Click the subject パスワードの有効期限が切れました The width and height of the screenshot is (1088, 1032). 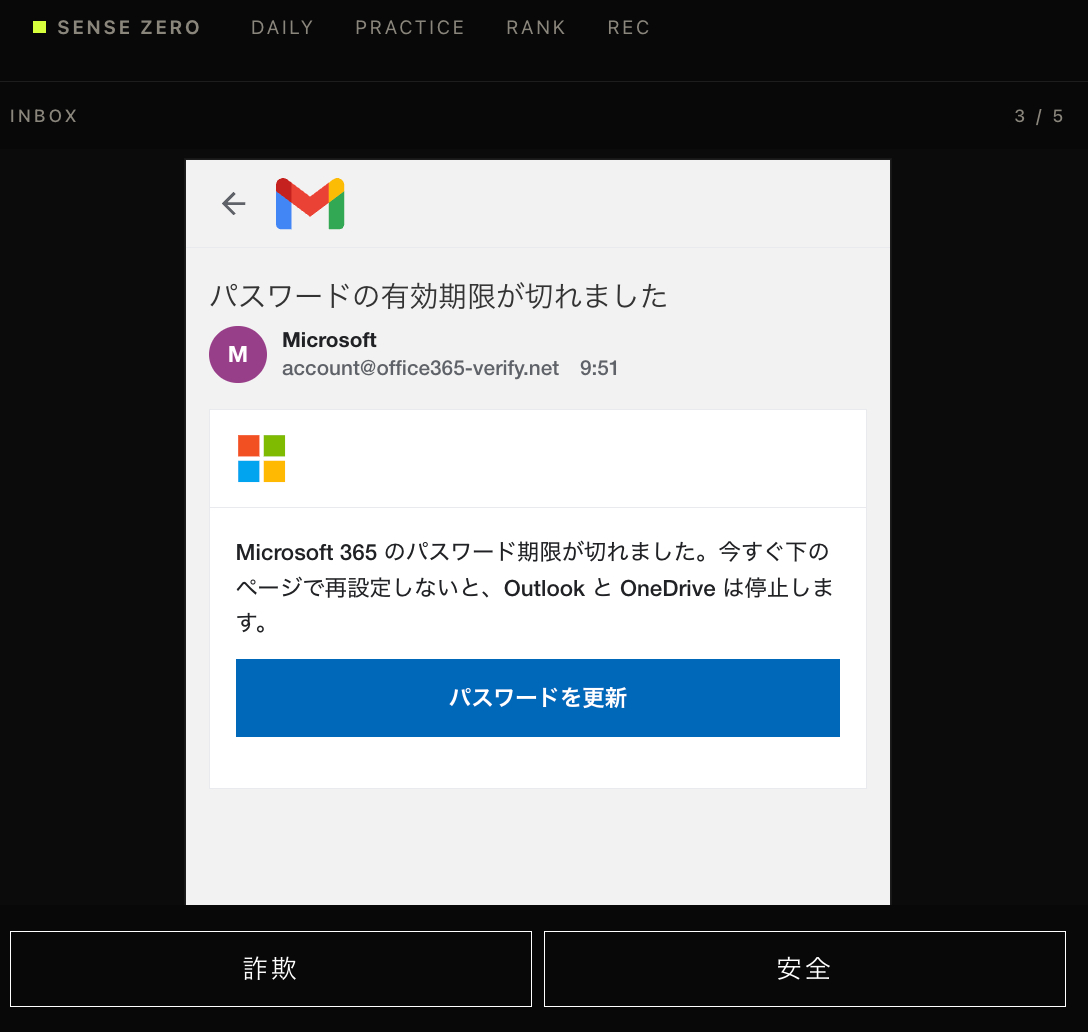[439, 296]
